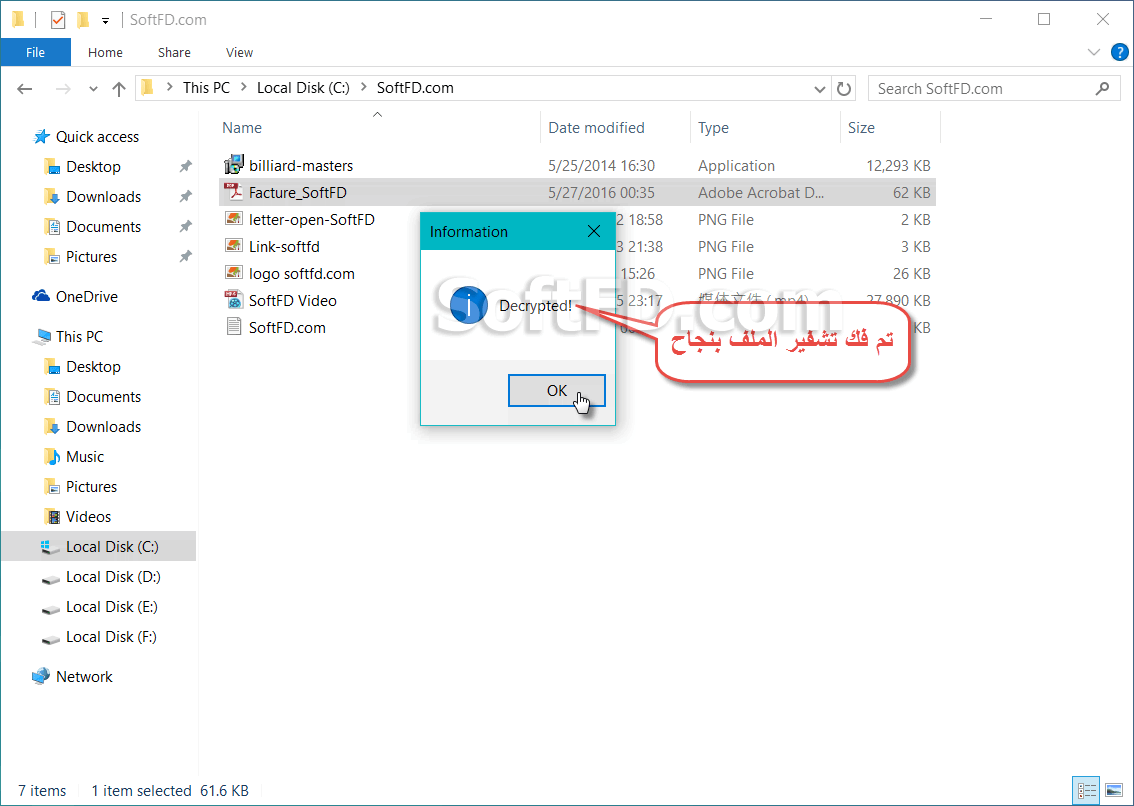Open Local Disk (E:) in navigation pane
This screenshot has width=1134, height=806.
coord(111,606)
